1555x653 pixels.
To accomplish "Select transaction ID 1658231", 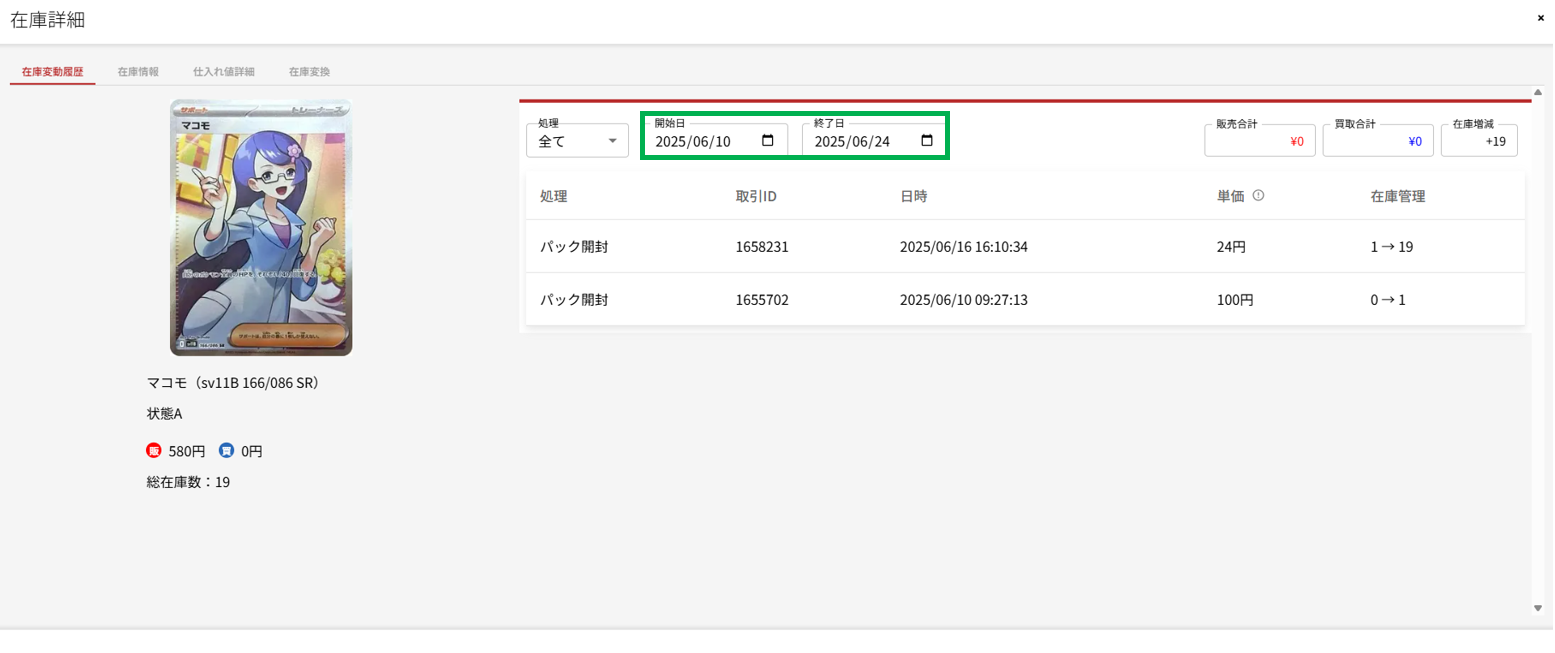I will click(763, 246).
